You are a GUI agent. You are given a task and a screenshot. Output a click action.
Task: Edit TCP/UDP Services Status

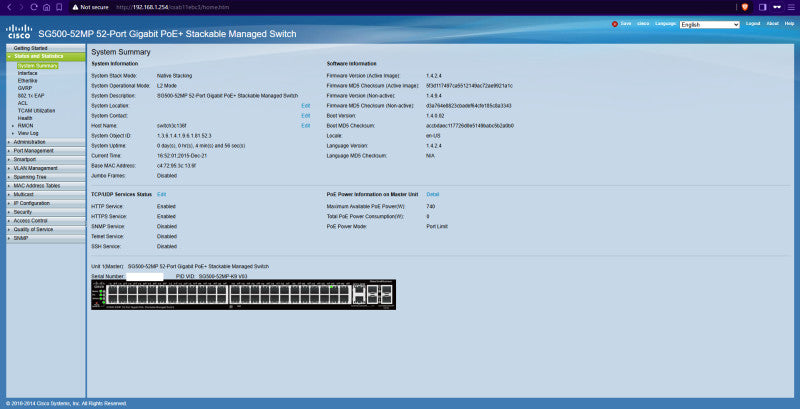(162, 194)
